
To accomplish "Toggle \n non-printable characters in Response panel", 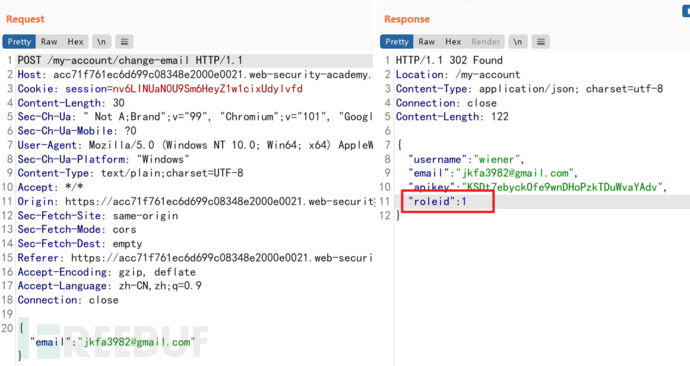I will coord(518,42).
